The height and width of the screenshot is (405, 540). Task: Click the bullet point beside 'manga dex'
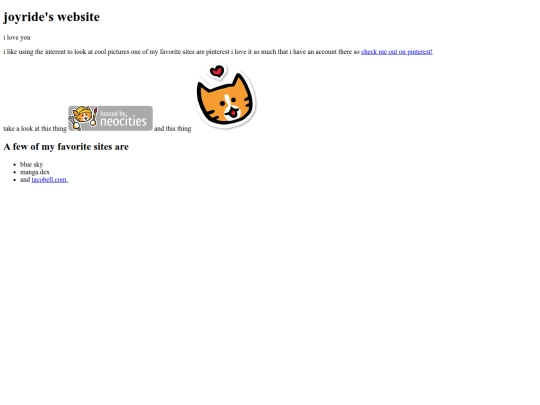14,172
